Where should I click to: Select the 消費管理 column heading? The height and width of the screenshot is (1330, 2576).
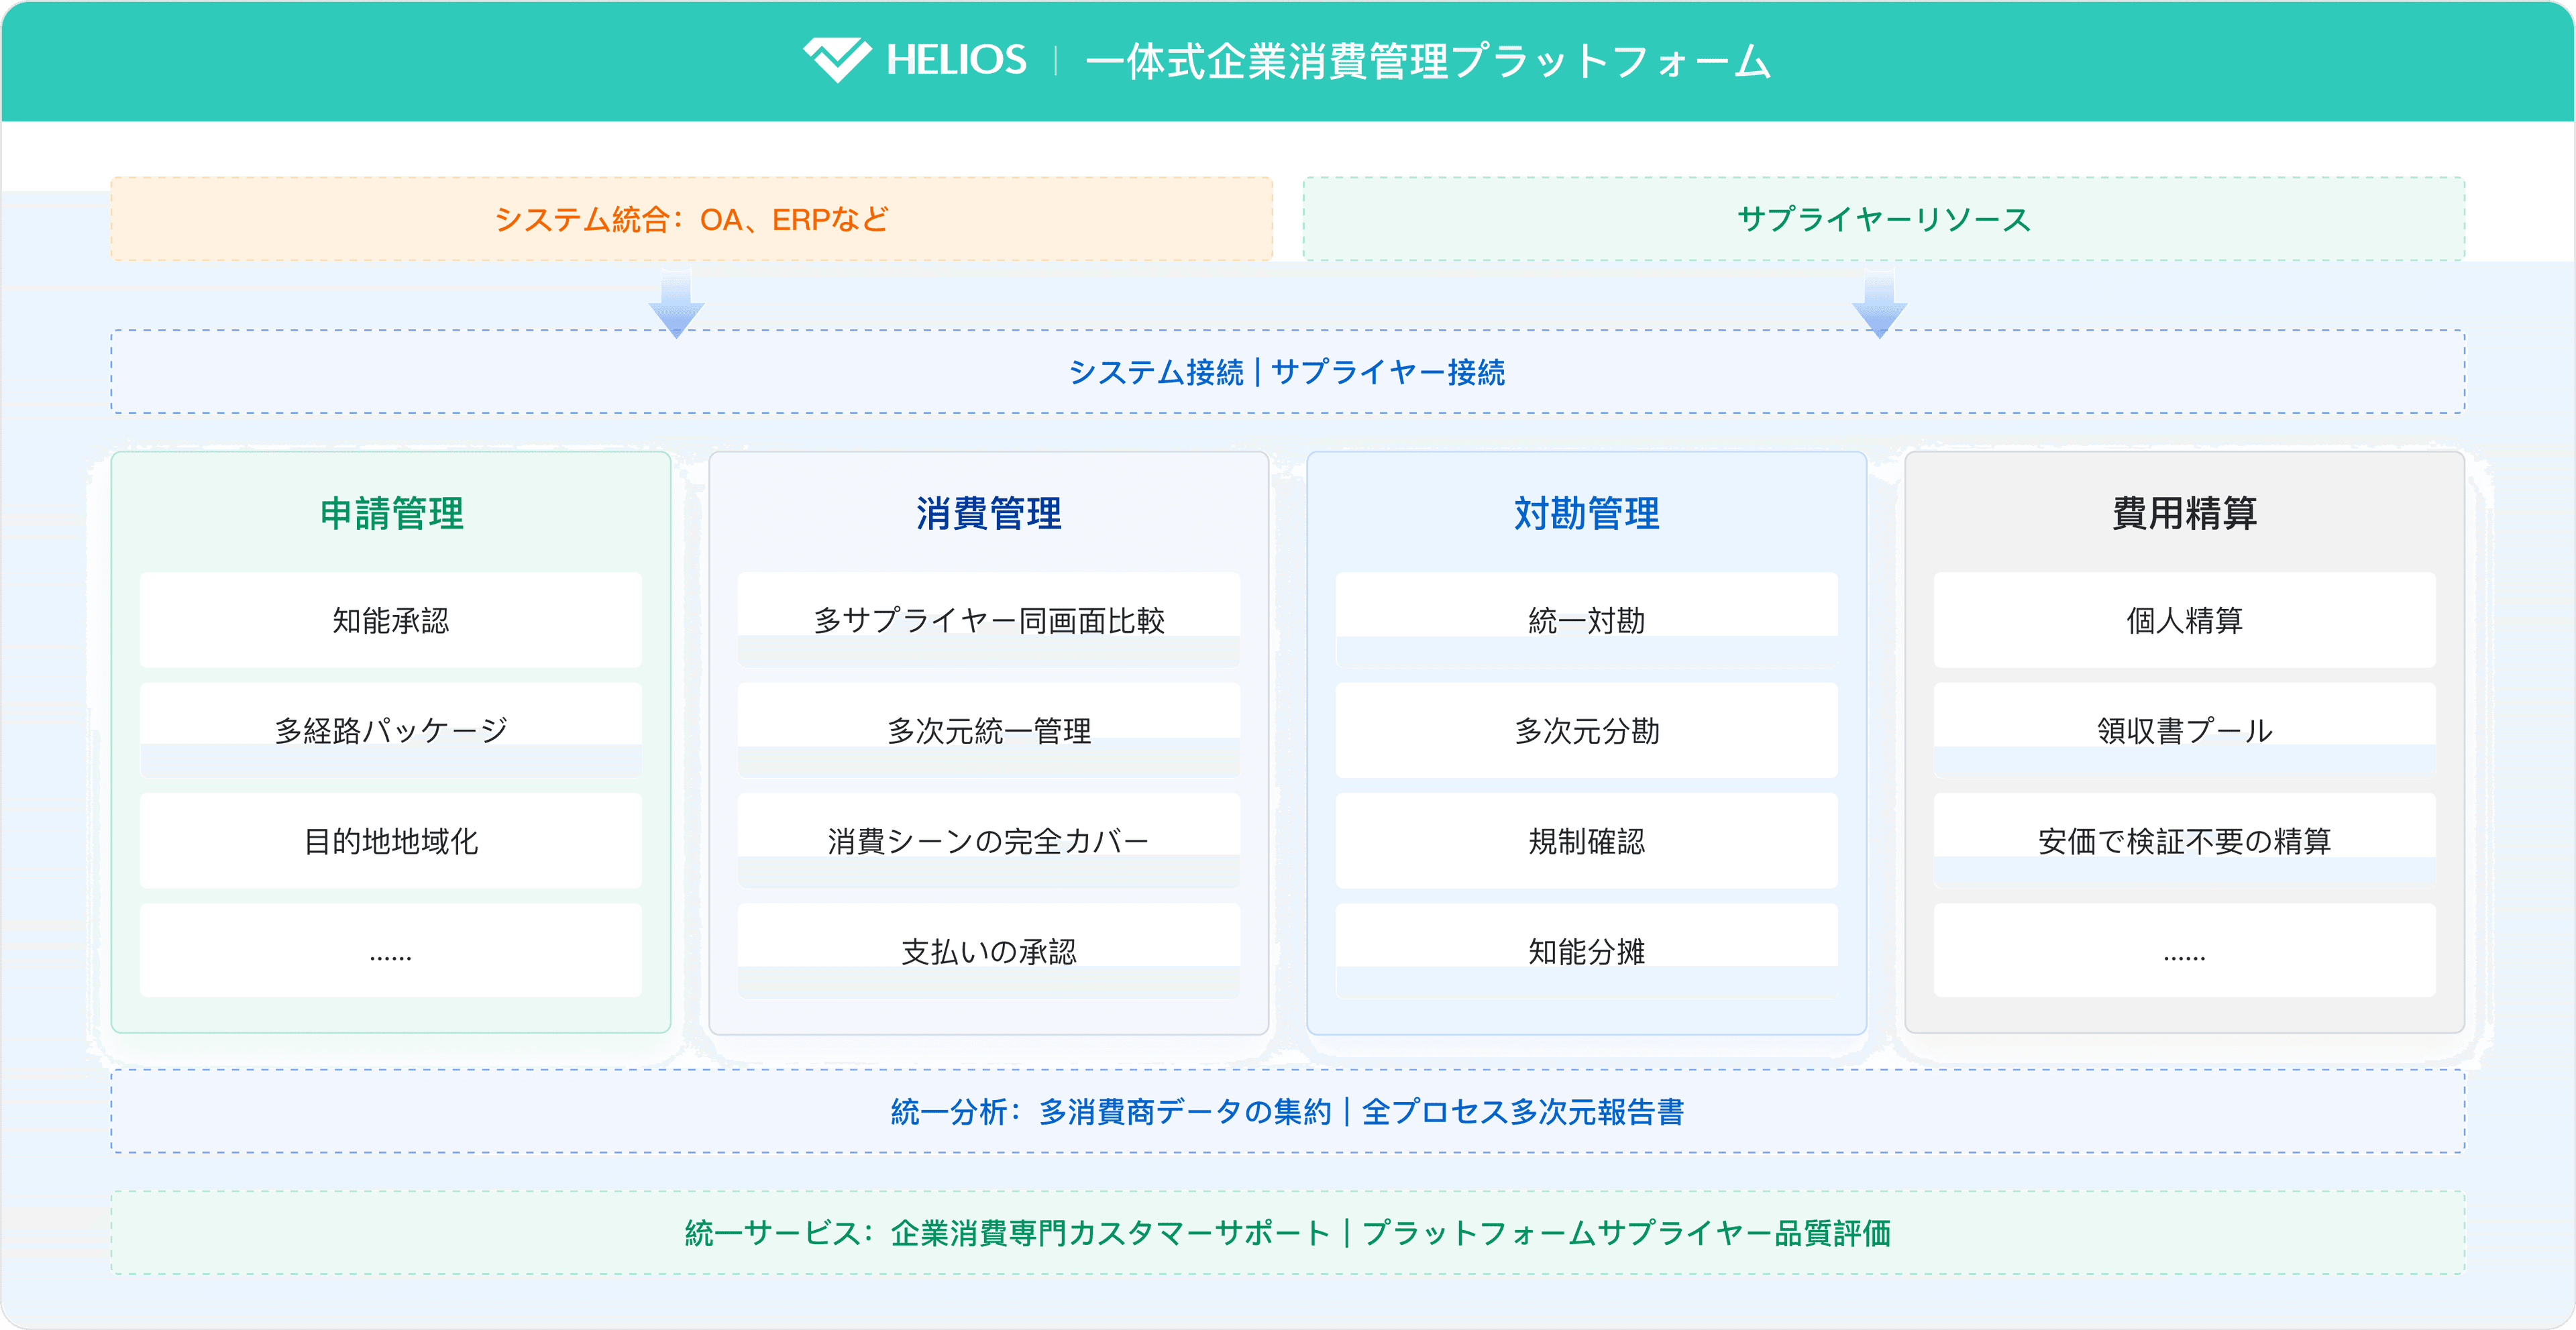988,513
